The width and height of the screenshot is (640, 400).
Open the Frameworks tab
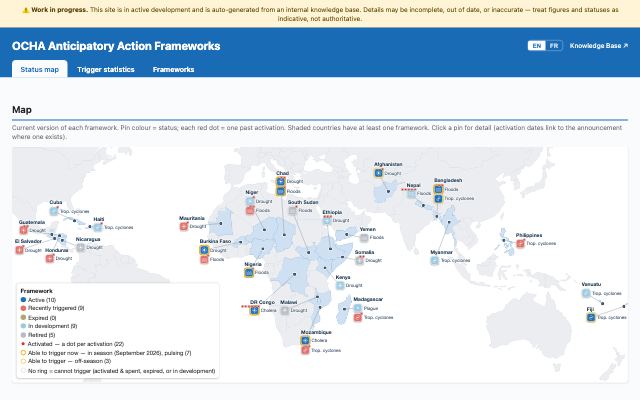[x=173, y=69]
